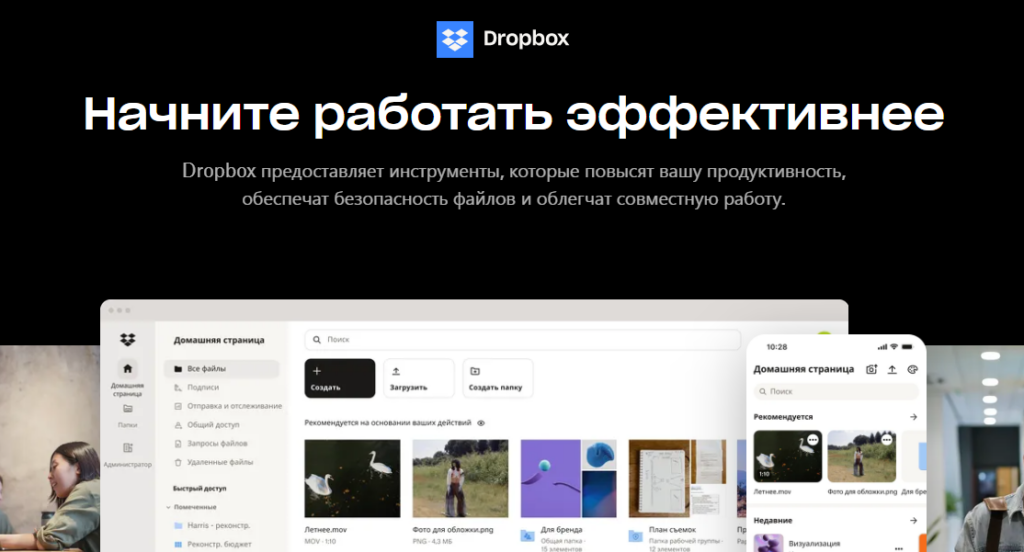The image size is (1024, 552).
Task: Tap the phone battery status icon
Action: [907, 347]
